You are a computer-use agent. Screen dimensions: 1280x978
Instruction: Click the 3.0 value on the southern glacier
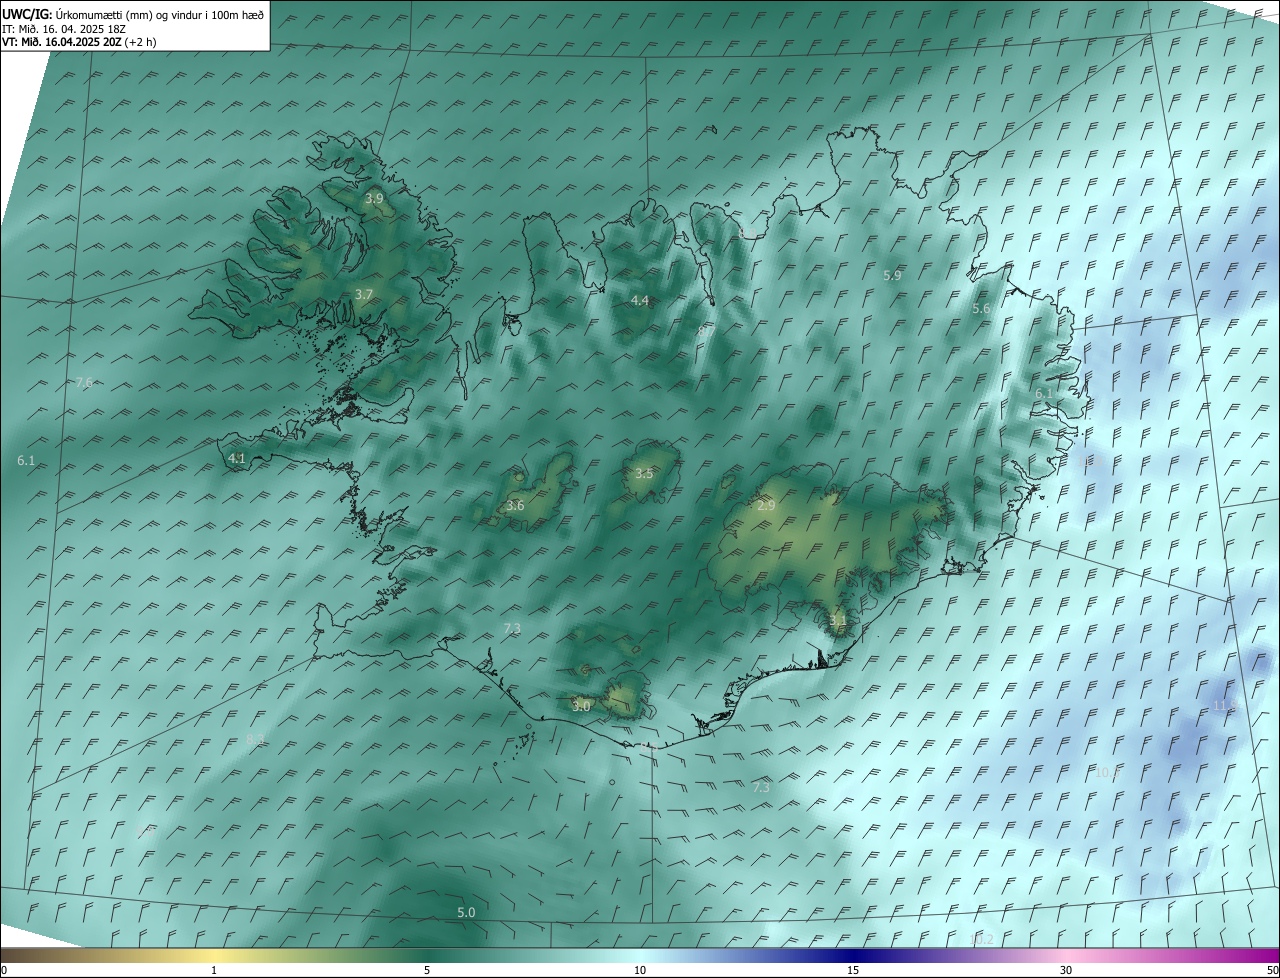pos(581,706)
